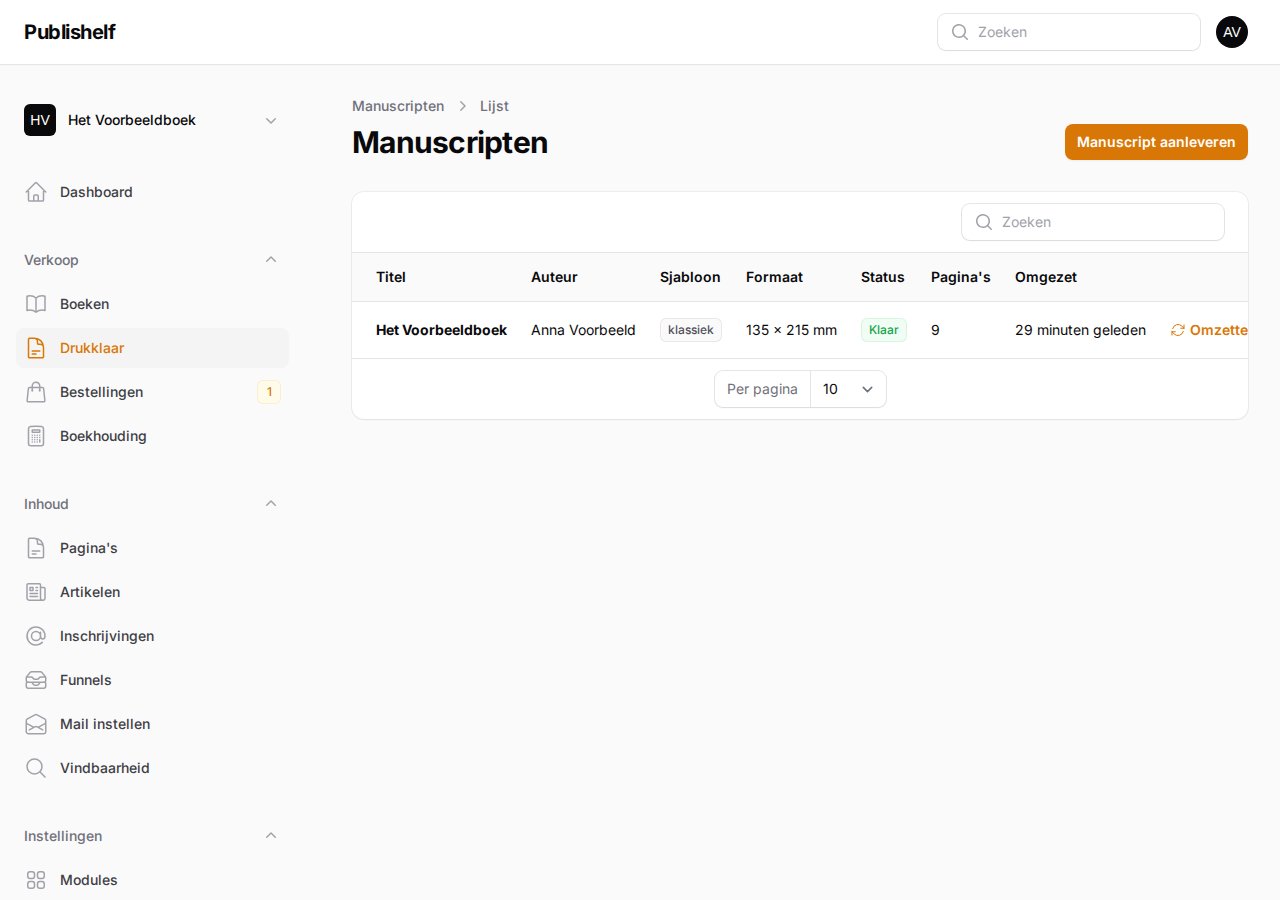Collapse the Inhoud section
This screenshot has height=900, width=1280.
pos(271,504)
